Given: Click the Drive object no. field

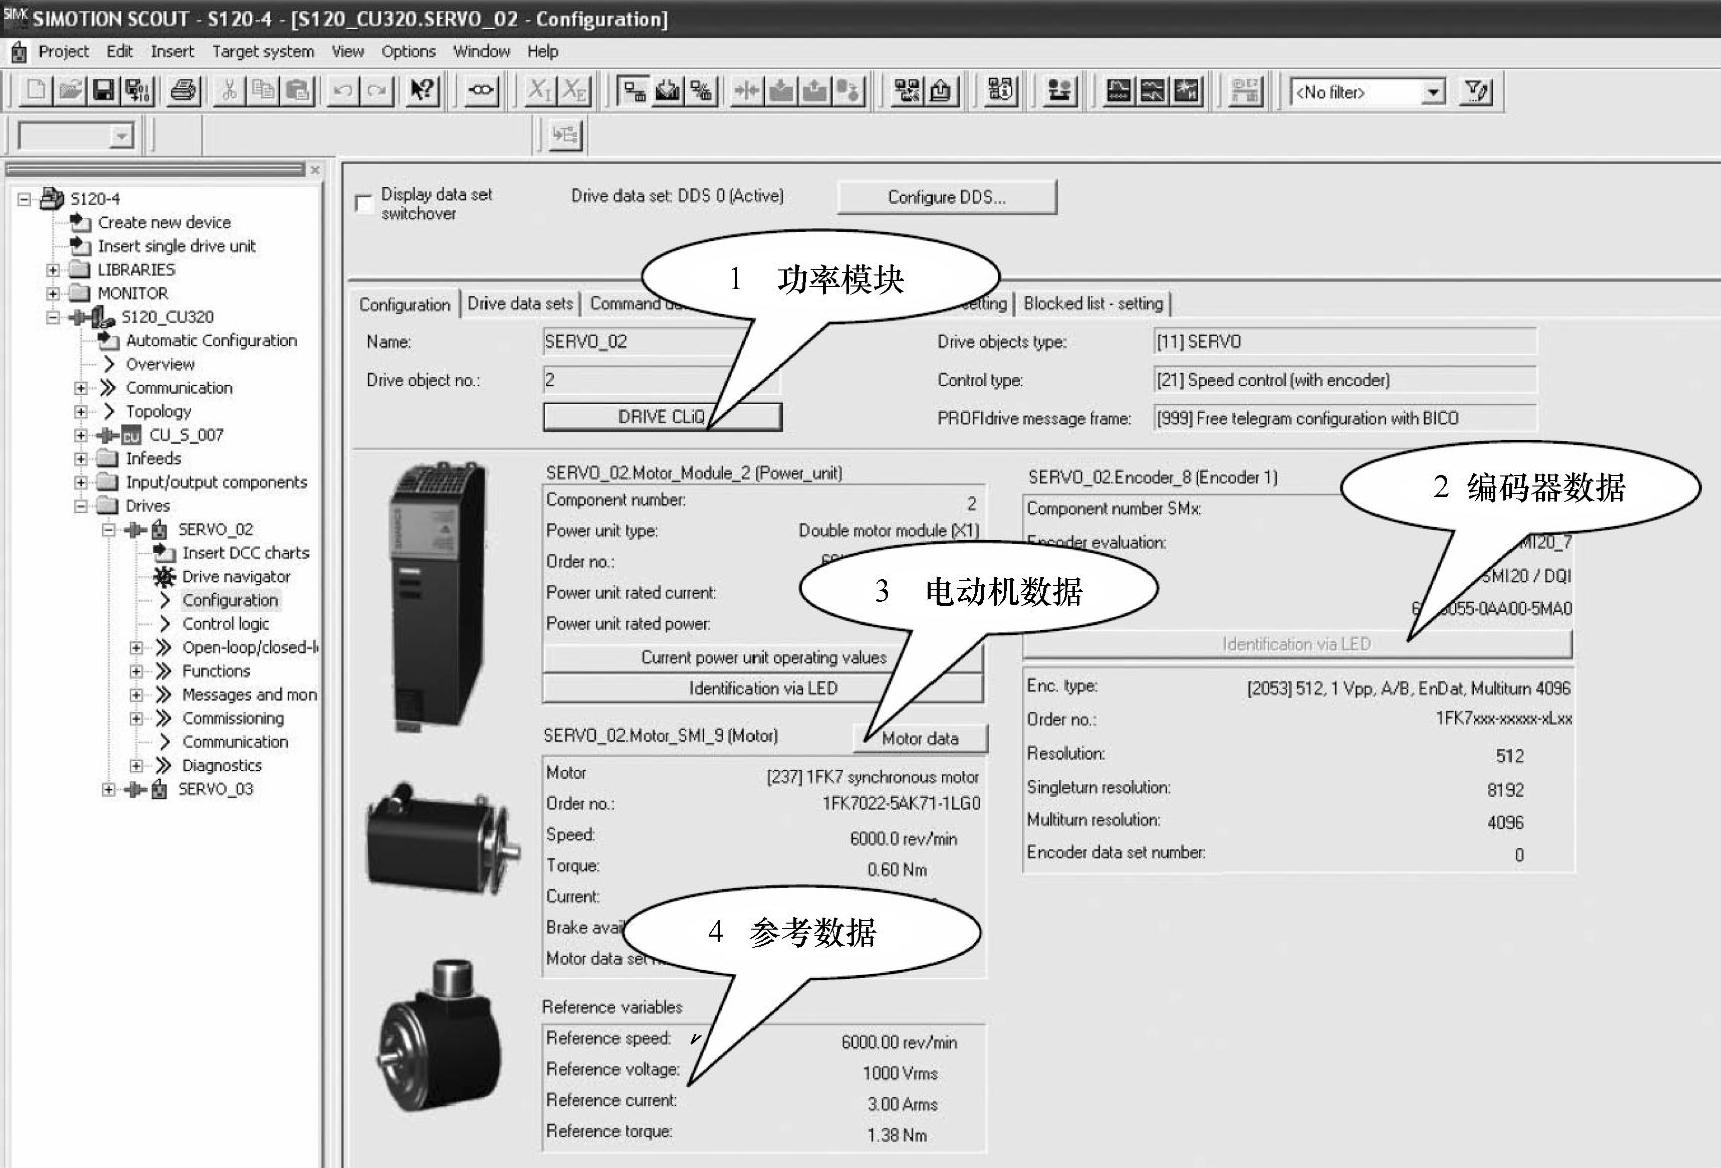Looking at the screenshot, I should click(x=660, y=379).
